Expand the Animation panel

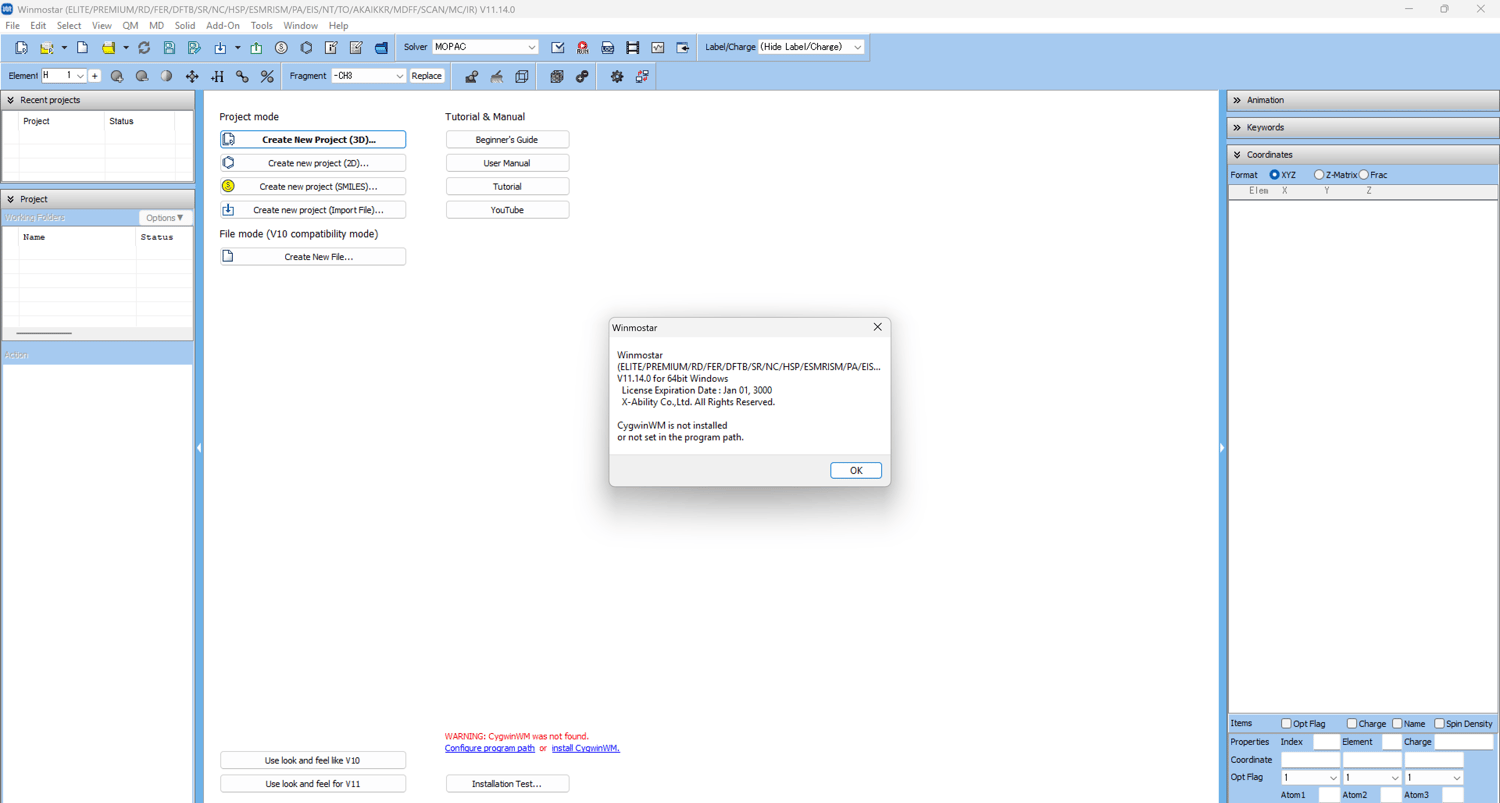point(1237,100)
